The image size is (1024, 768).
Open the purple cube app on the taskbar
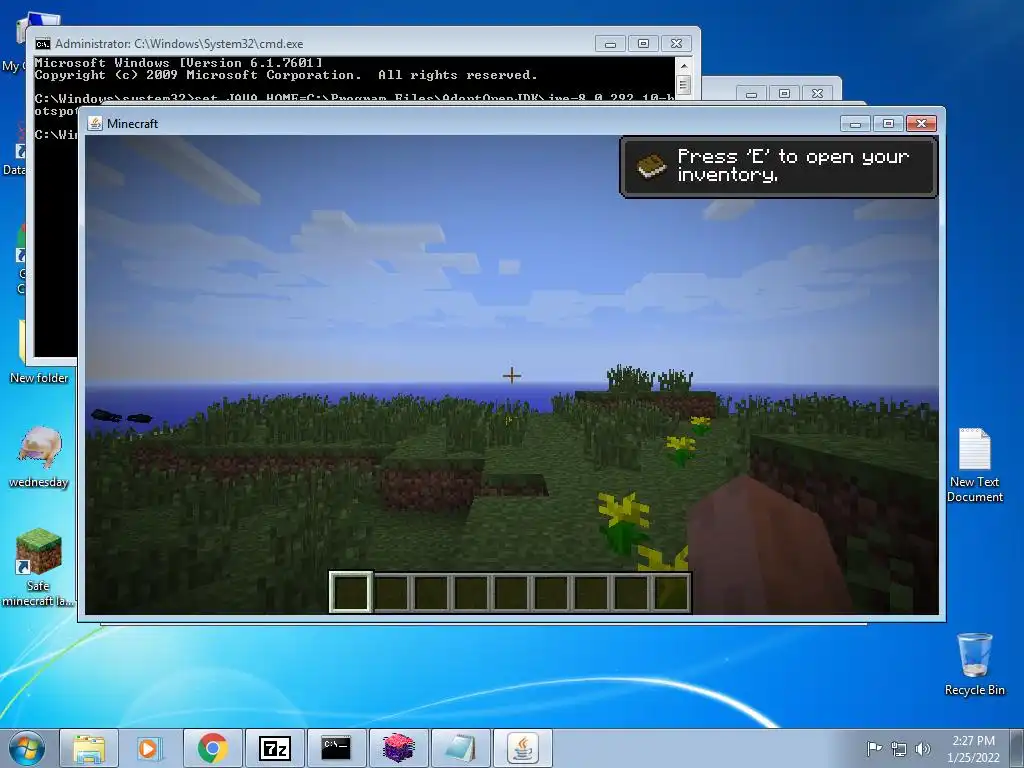click(x=398, y=748)
